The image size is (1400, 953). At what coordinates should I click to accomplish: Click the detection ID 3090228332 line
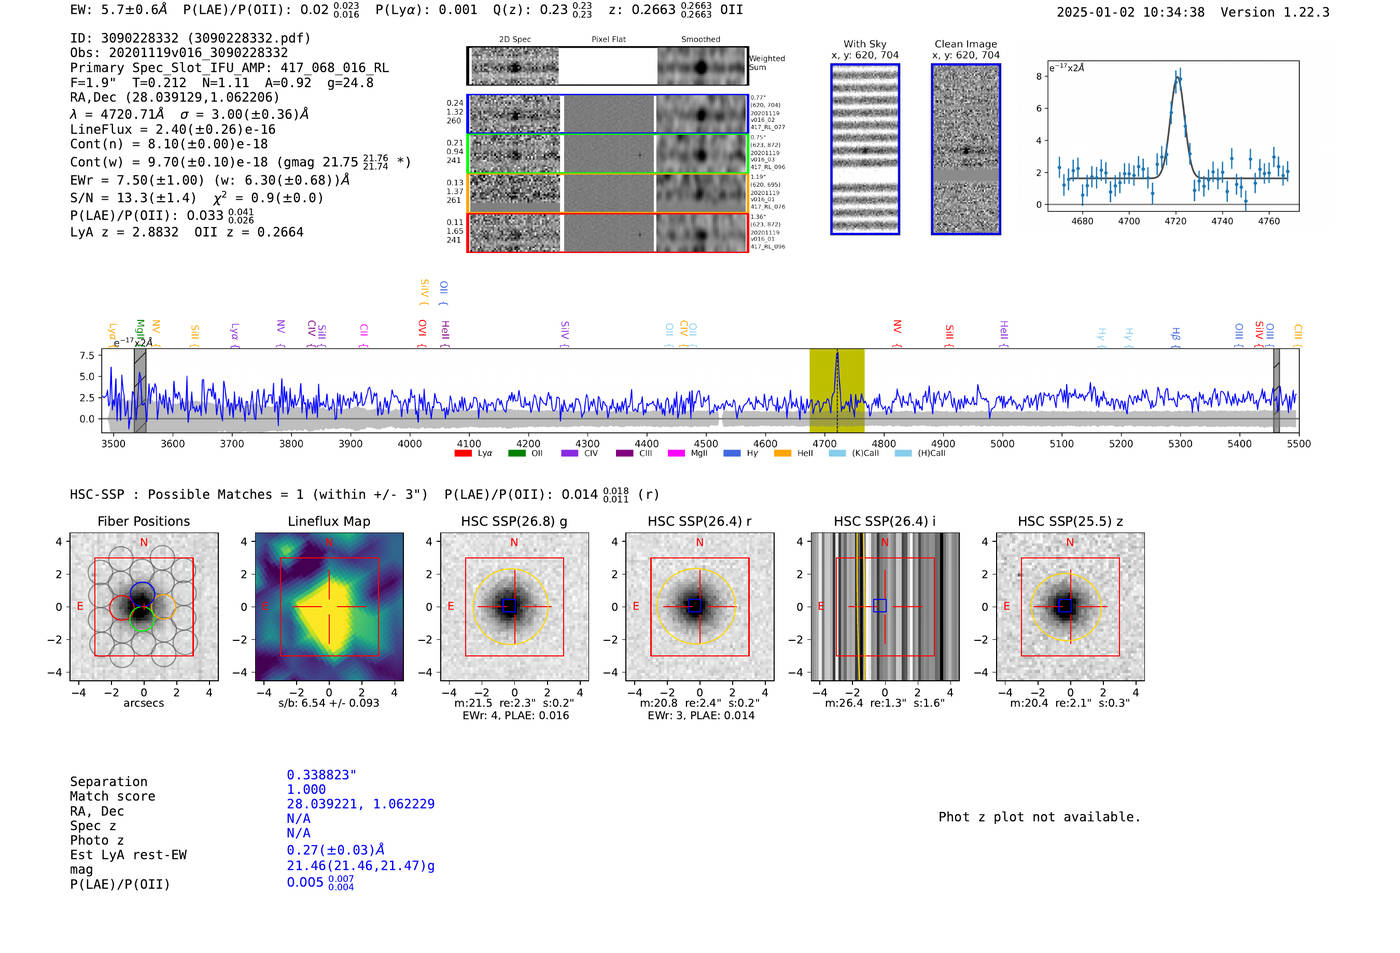pos(190,38)
